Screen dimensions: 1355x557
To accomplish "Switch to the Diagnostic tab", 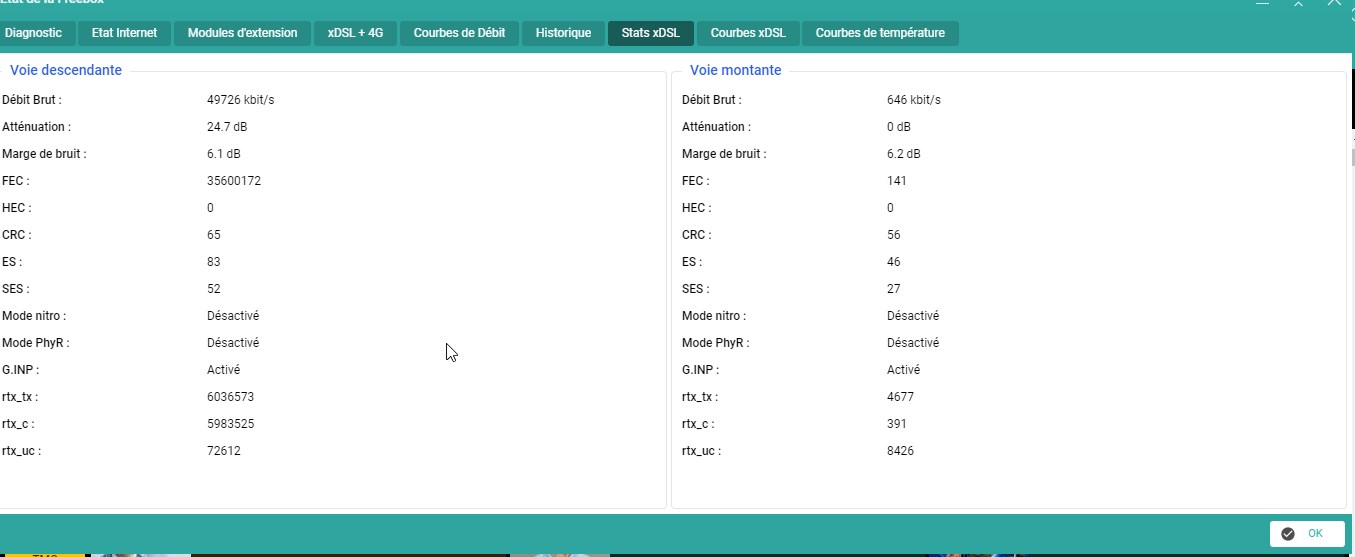I will click(x=36, y=33).
